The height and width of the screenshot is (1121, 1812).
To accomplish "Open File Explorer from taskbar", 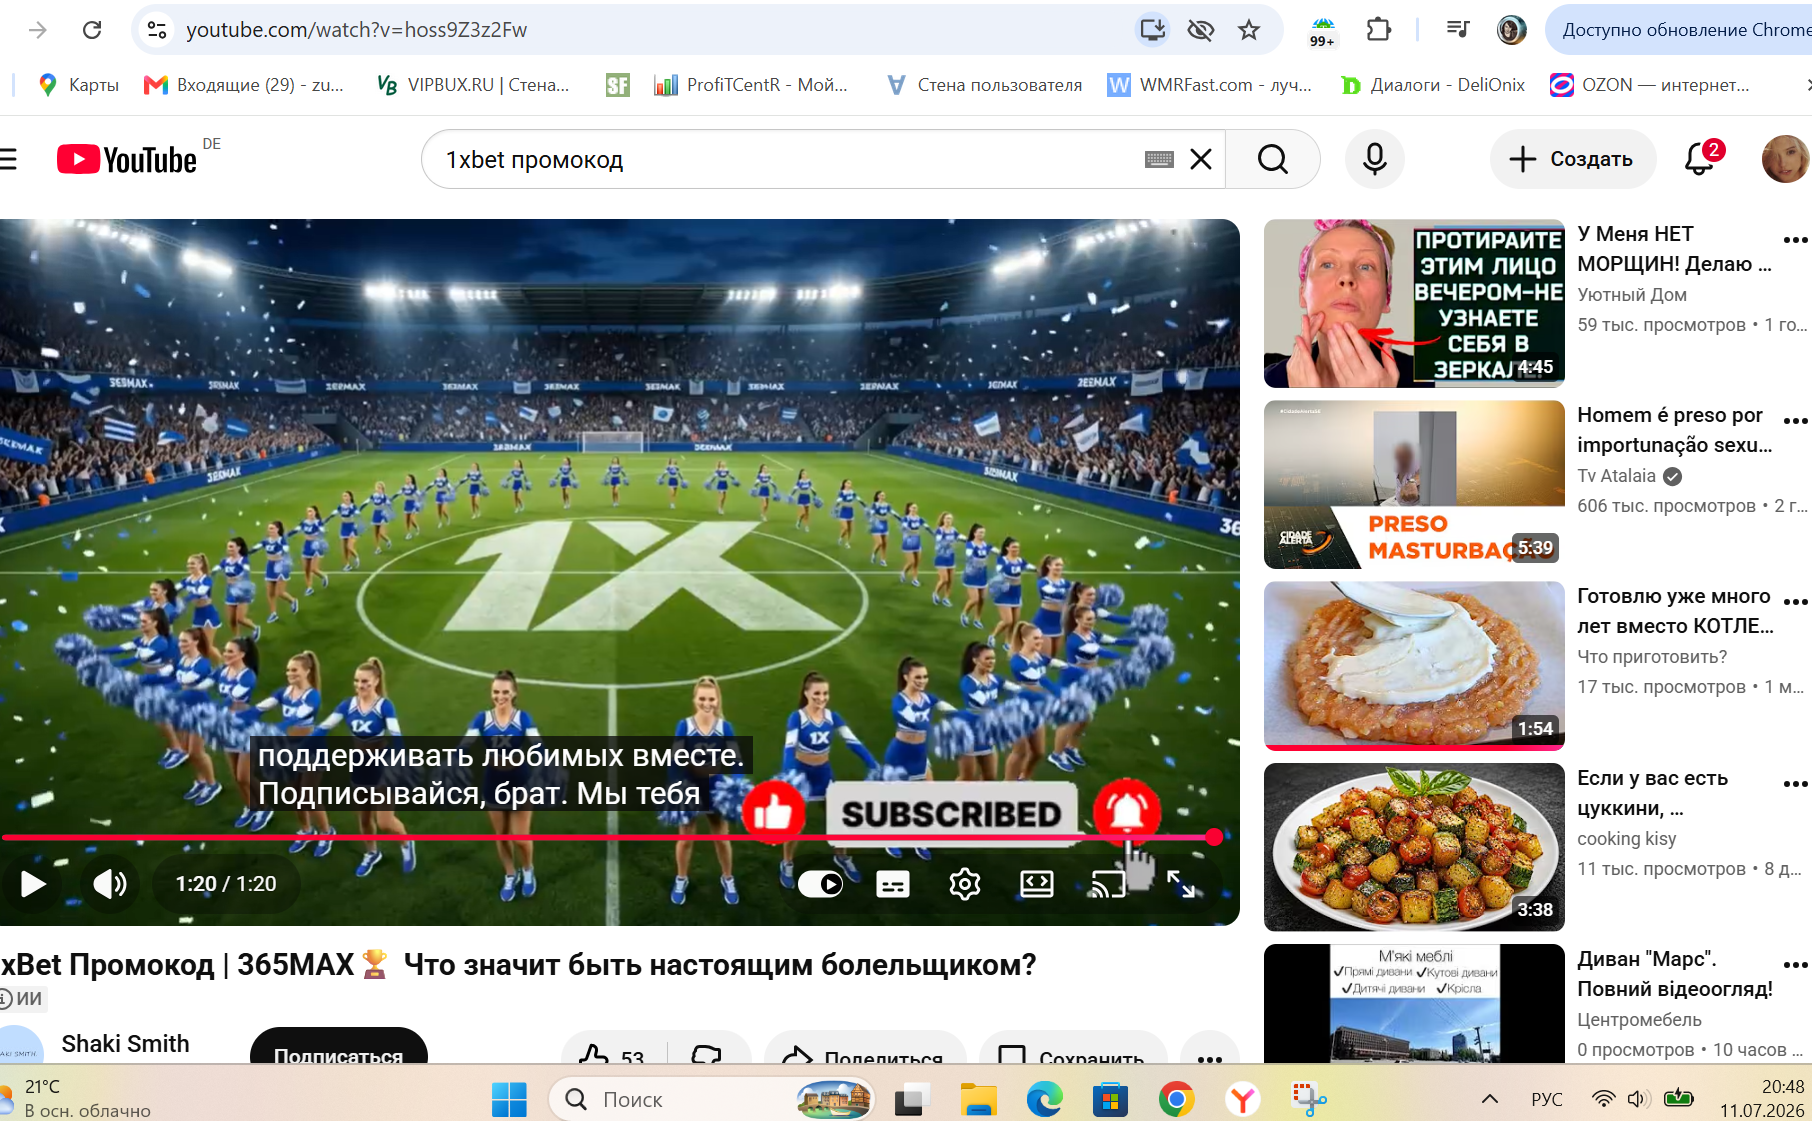I will [x=979, y=1100].
